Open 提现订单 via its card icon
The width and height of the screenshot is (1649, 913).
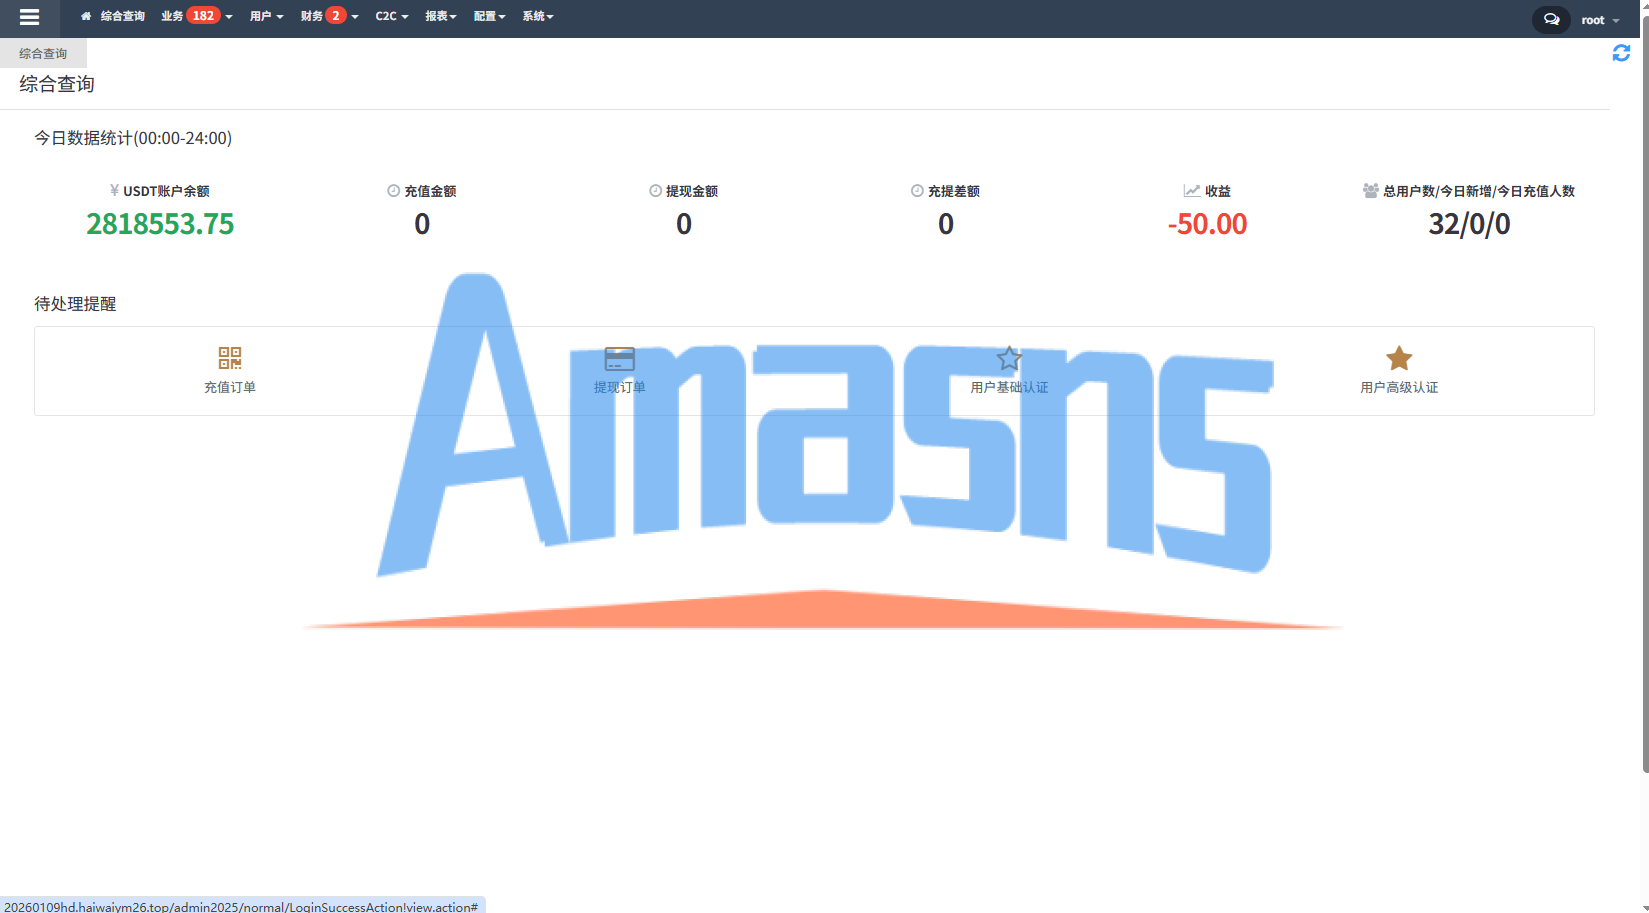tap(620, 358)
